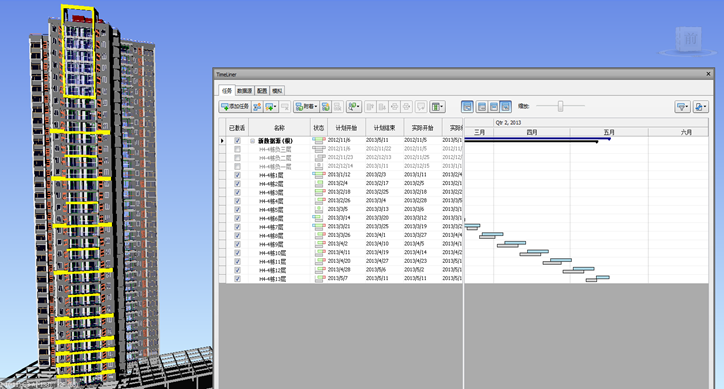Click the indent task icon

(394, 107)
